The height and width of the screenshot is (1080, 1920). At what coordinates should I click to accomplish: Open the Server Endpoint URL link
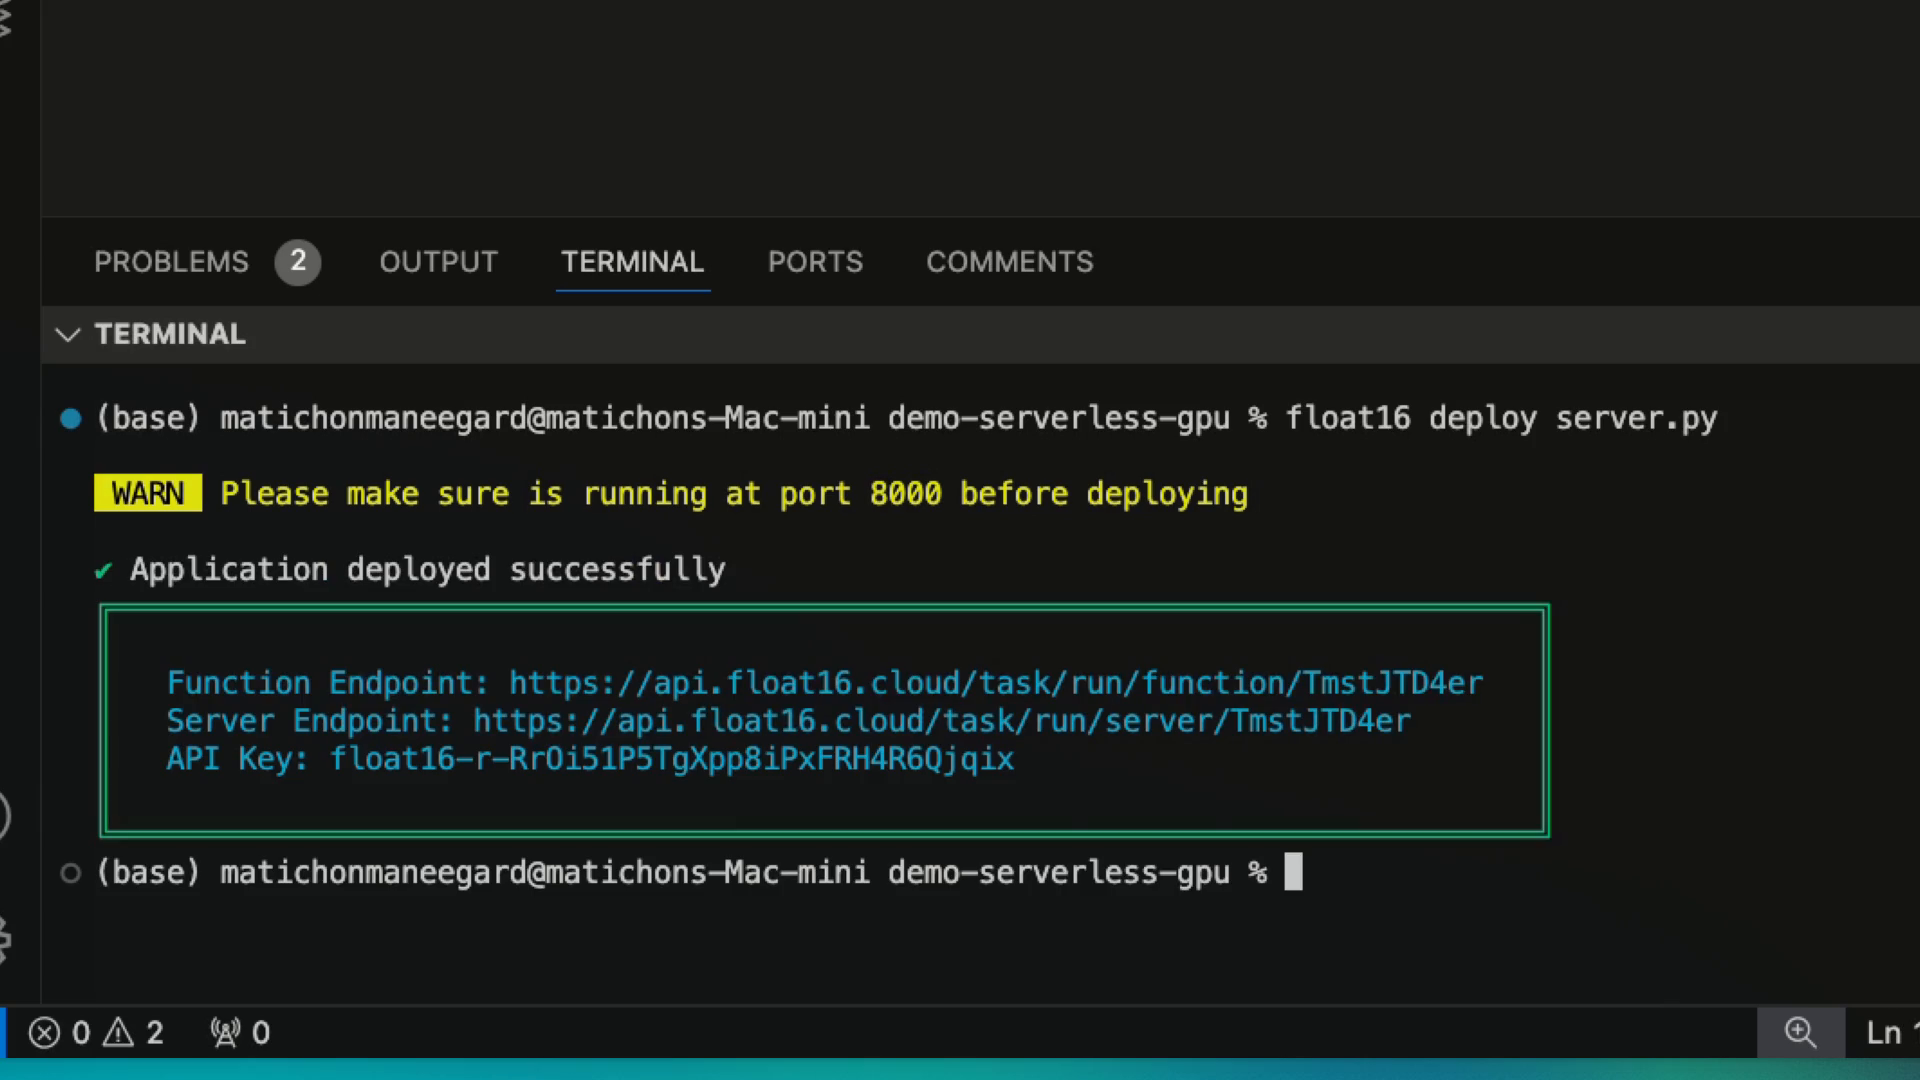click(x=941, y=721)
